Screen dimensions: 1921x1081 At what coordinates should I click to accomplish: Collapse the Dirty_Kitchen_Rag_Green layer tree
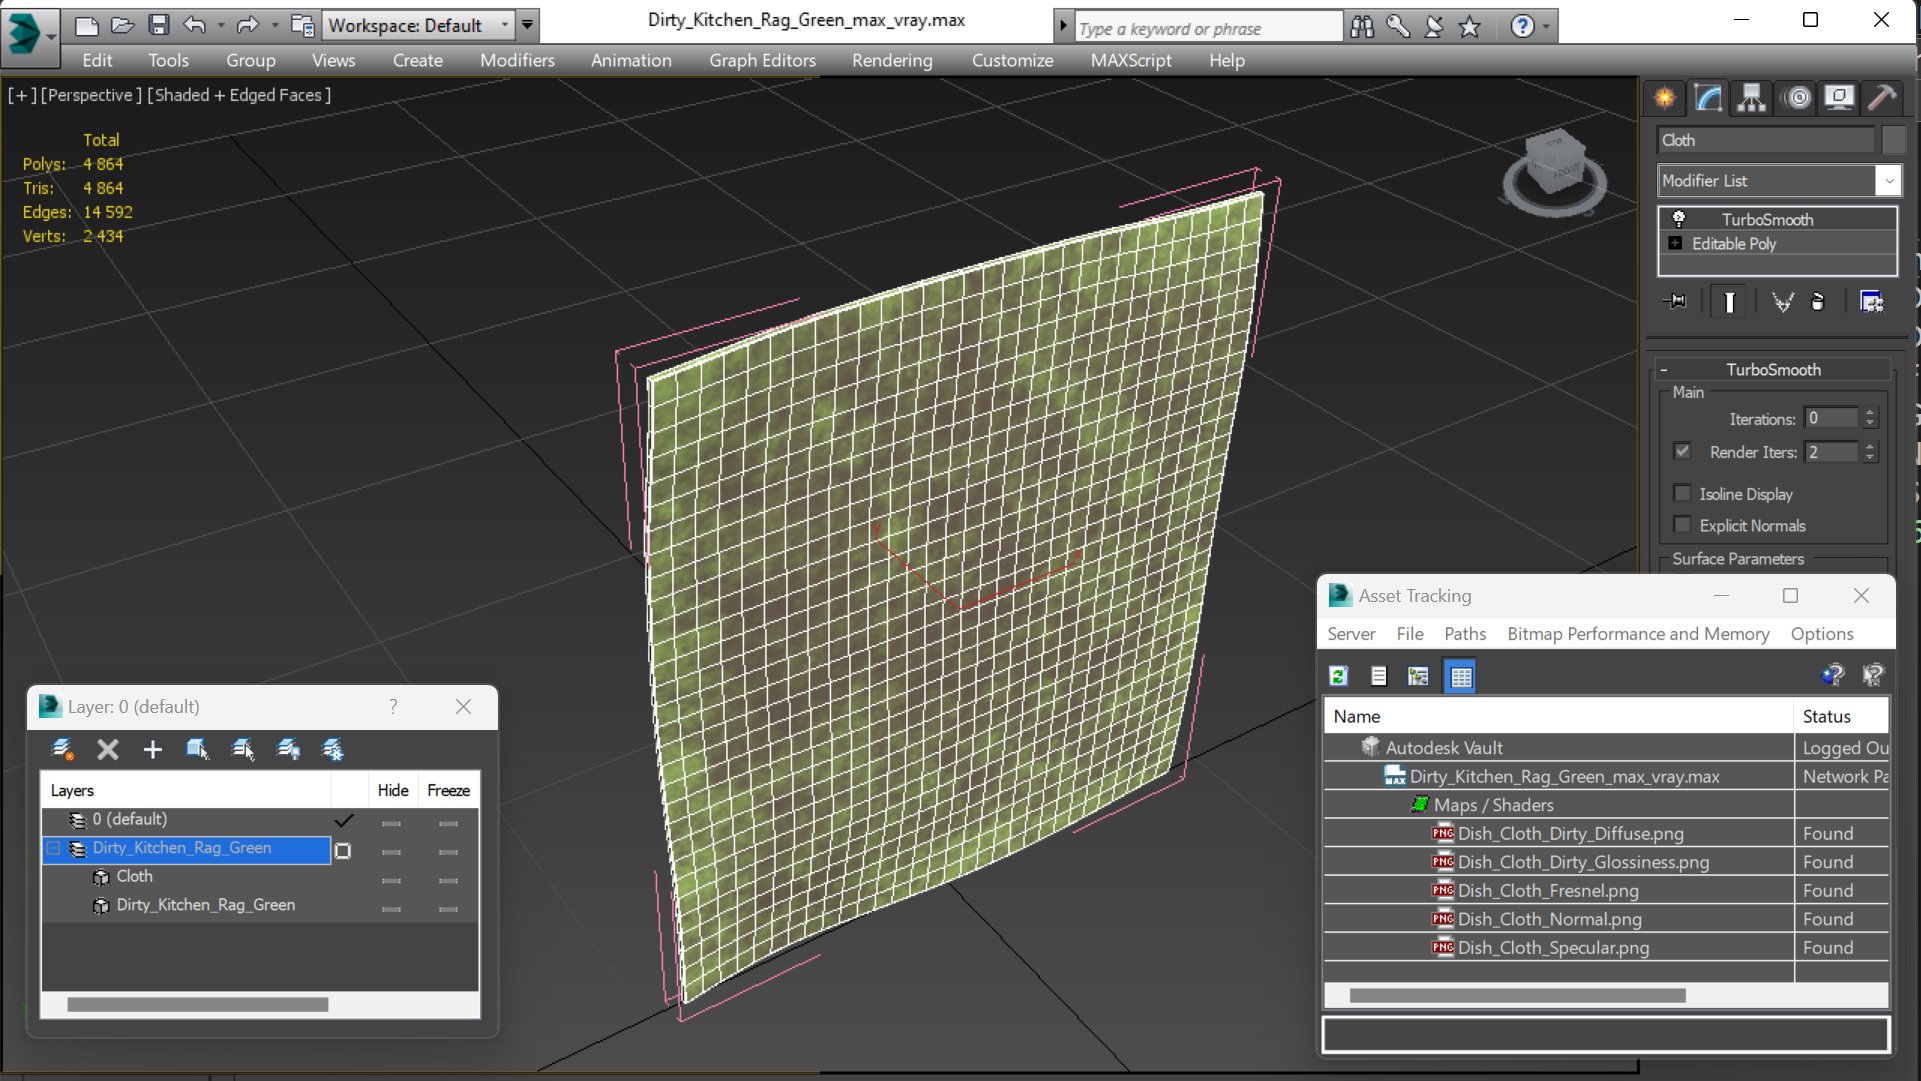pyautogui.click(x=53, y=848)
